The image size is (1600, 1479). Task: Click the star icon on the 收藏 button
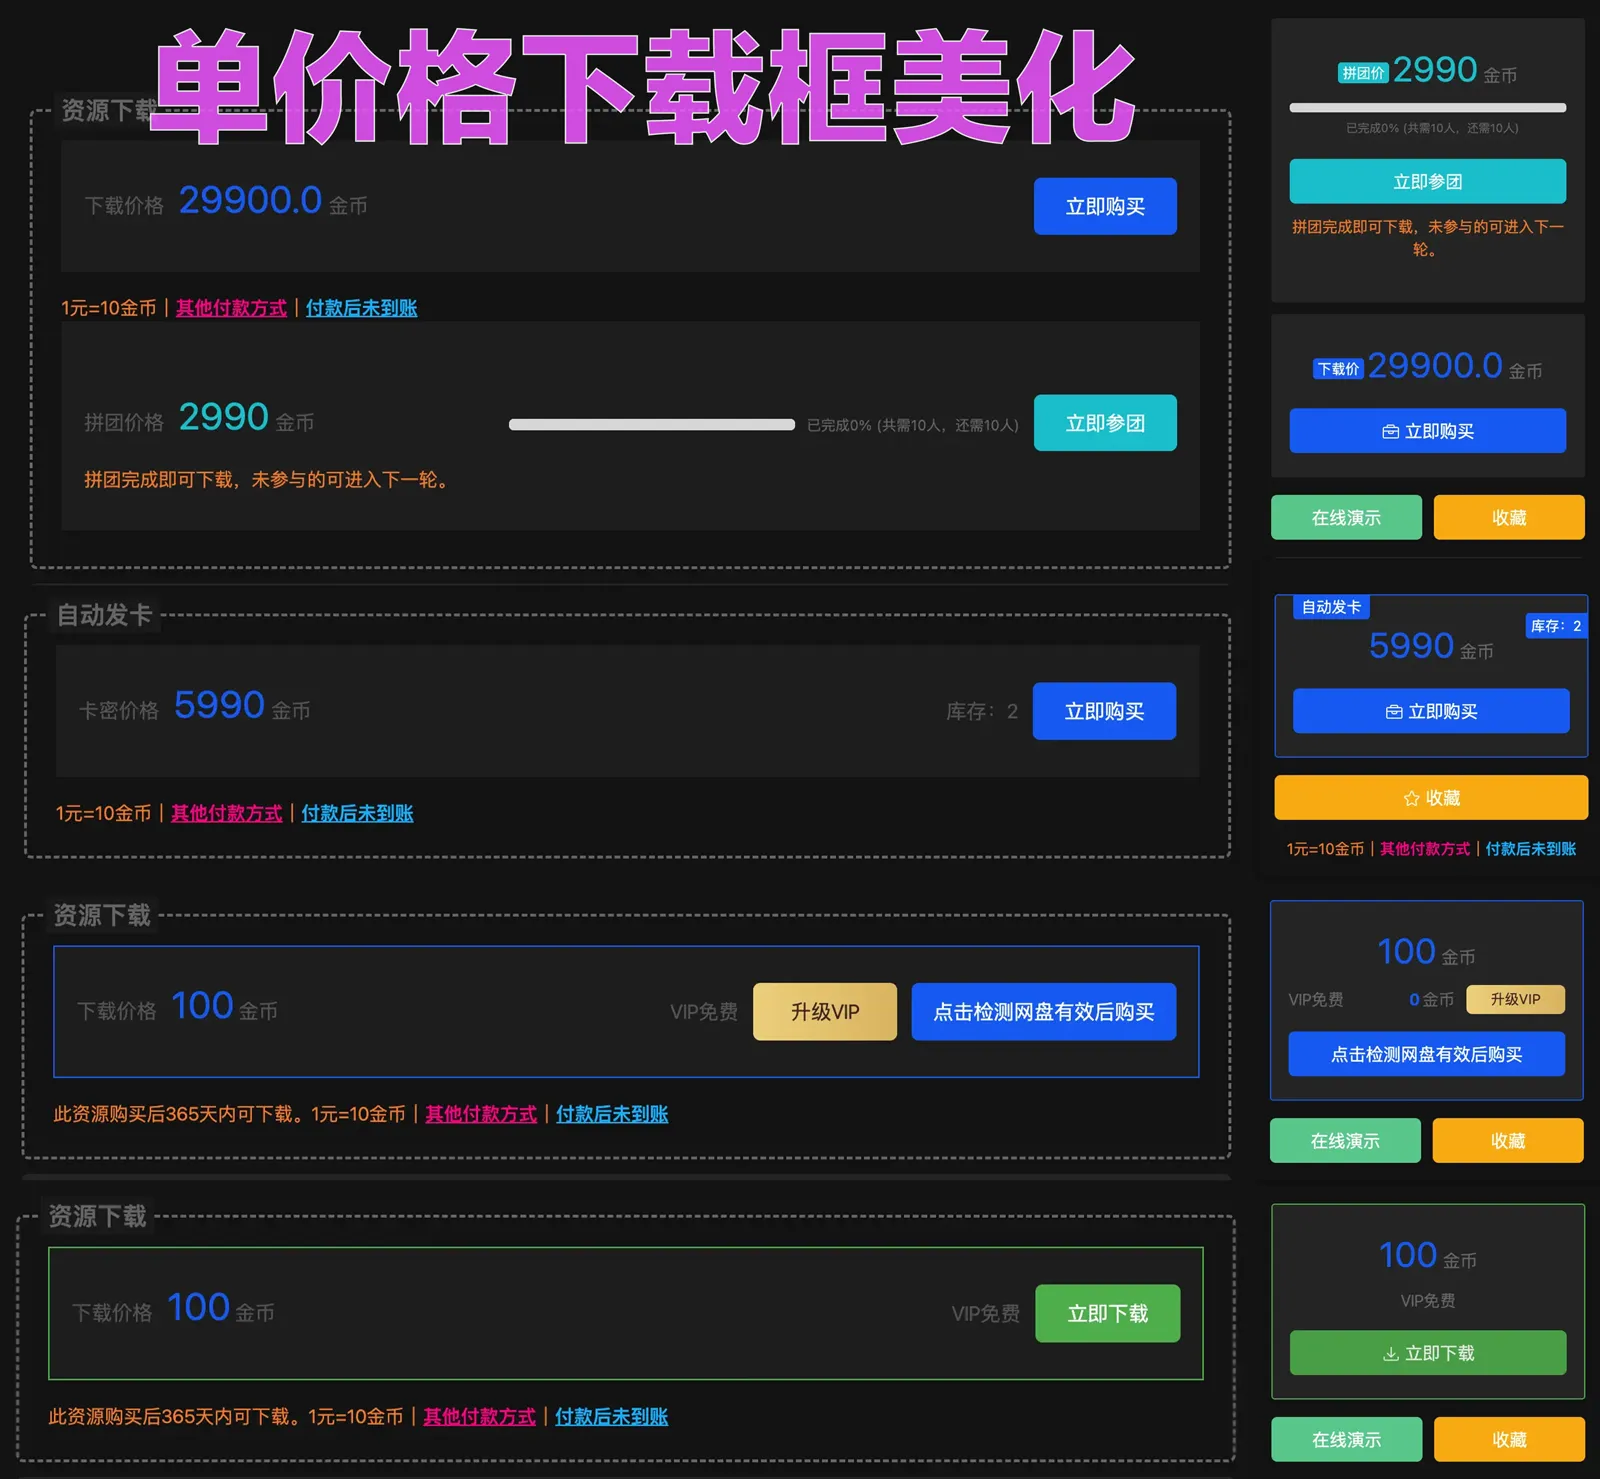pyautogui.click(x=1411, y=799)
